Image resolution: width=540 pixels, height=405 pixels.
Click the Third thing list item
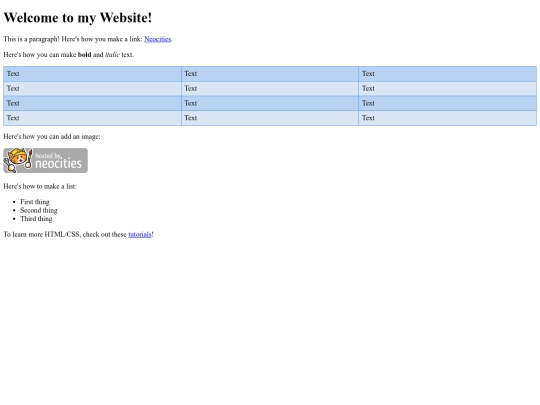click(36, 219)
